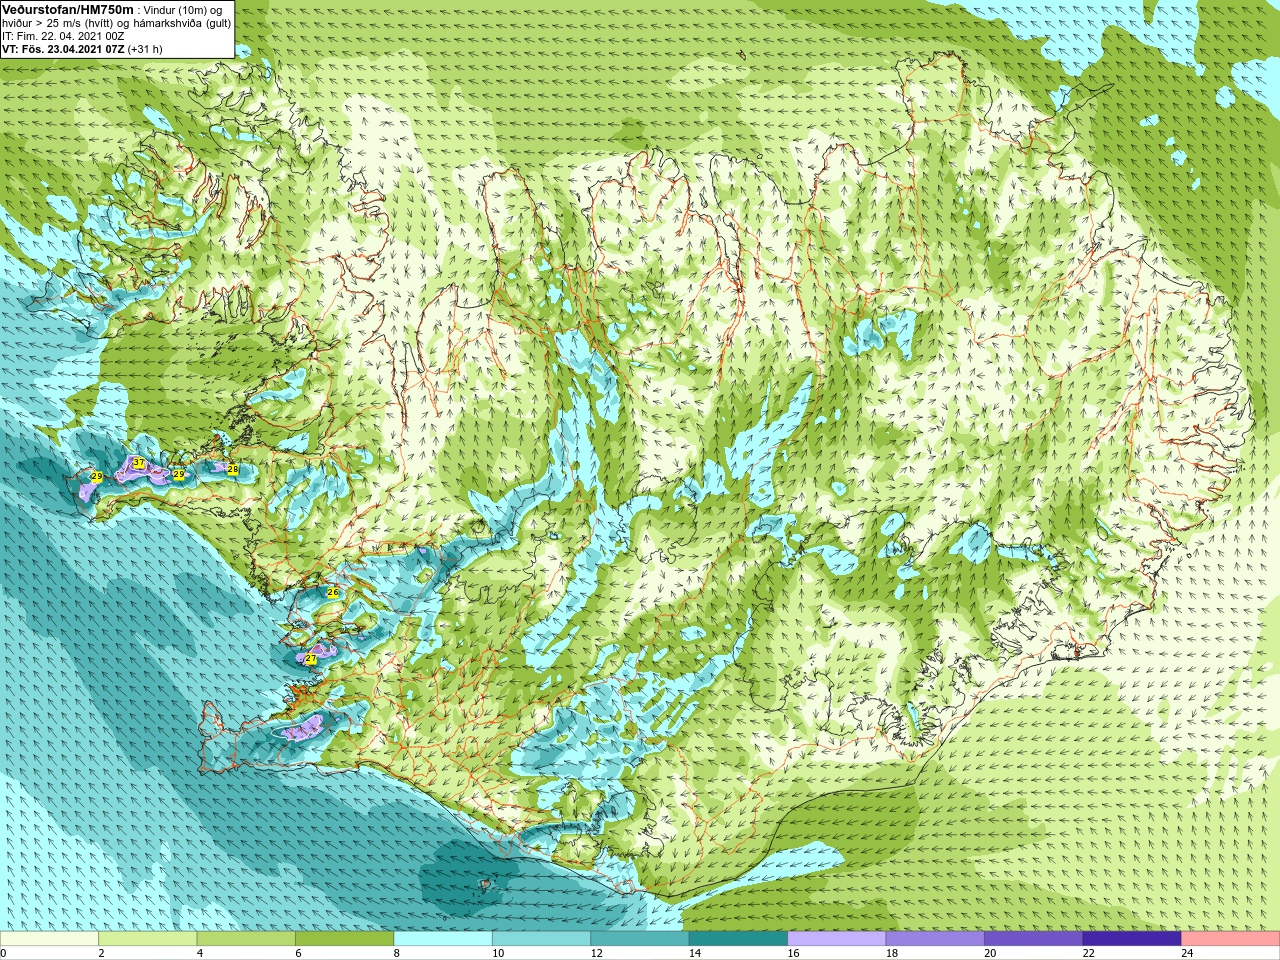Click the 29 label between 37 and 28
The width and height of the screenshot is (1280, 960).
[179, 474]
